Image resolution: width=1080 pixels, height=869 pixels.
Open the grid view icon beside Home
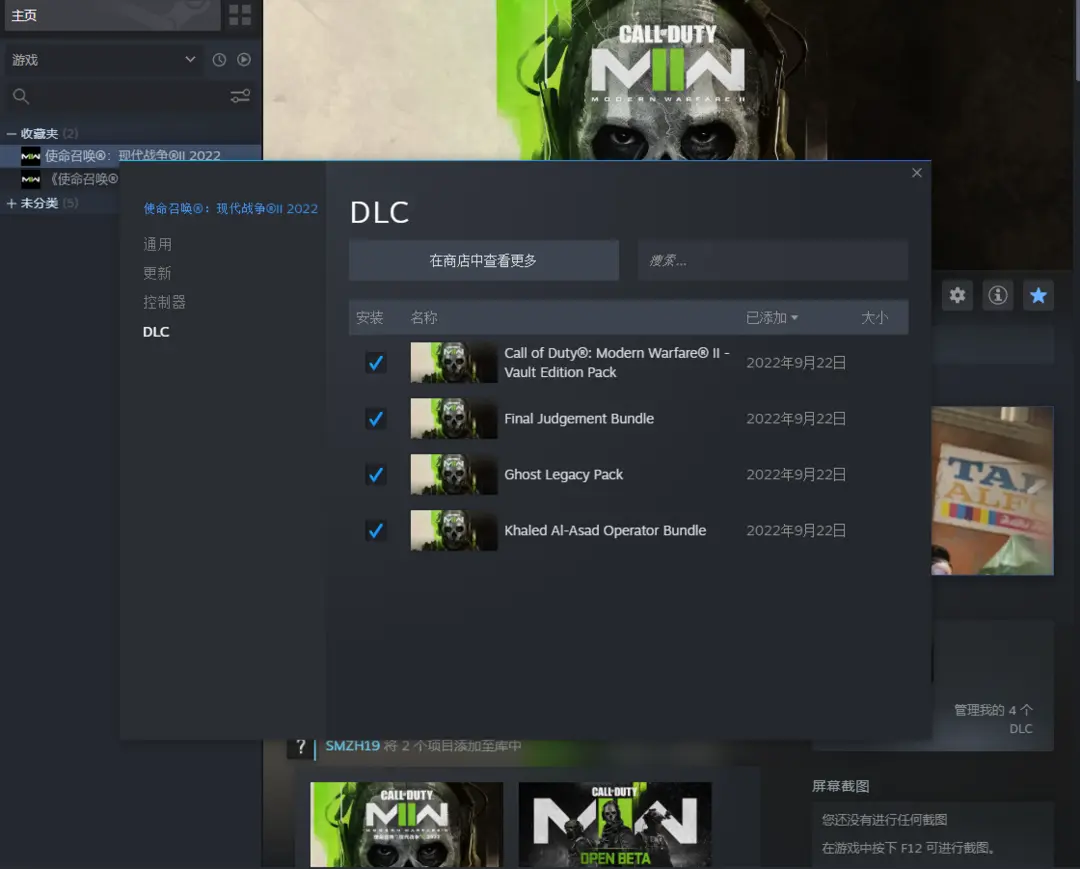(240, 14)
